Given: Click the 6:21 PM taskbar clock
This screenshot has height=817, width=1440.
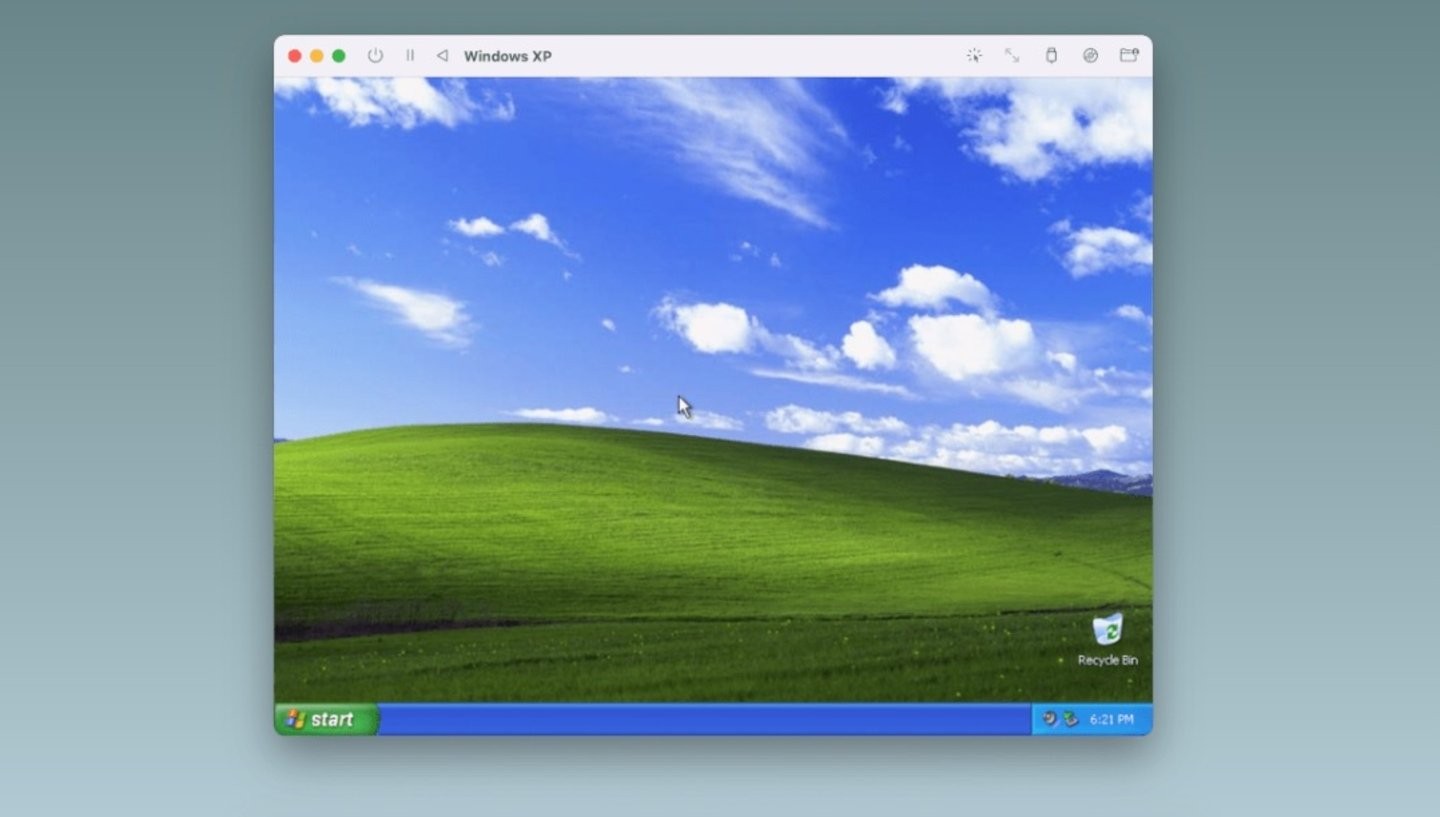Looking at the screenshot, I should [x=1112, y=719].
